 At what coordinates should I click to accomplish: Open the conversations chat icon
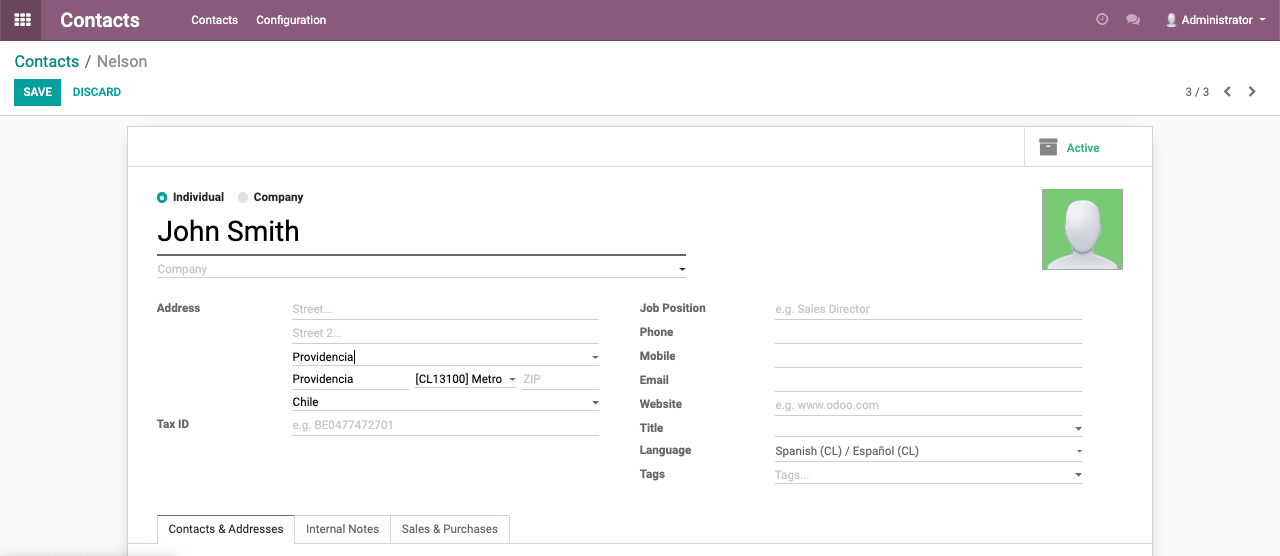[x=1133, y=19]
